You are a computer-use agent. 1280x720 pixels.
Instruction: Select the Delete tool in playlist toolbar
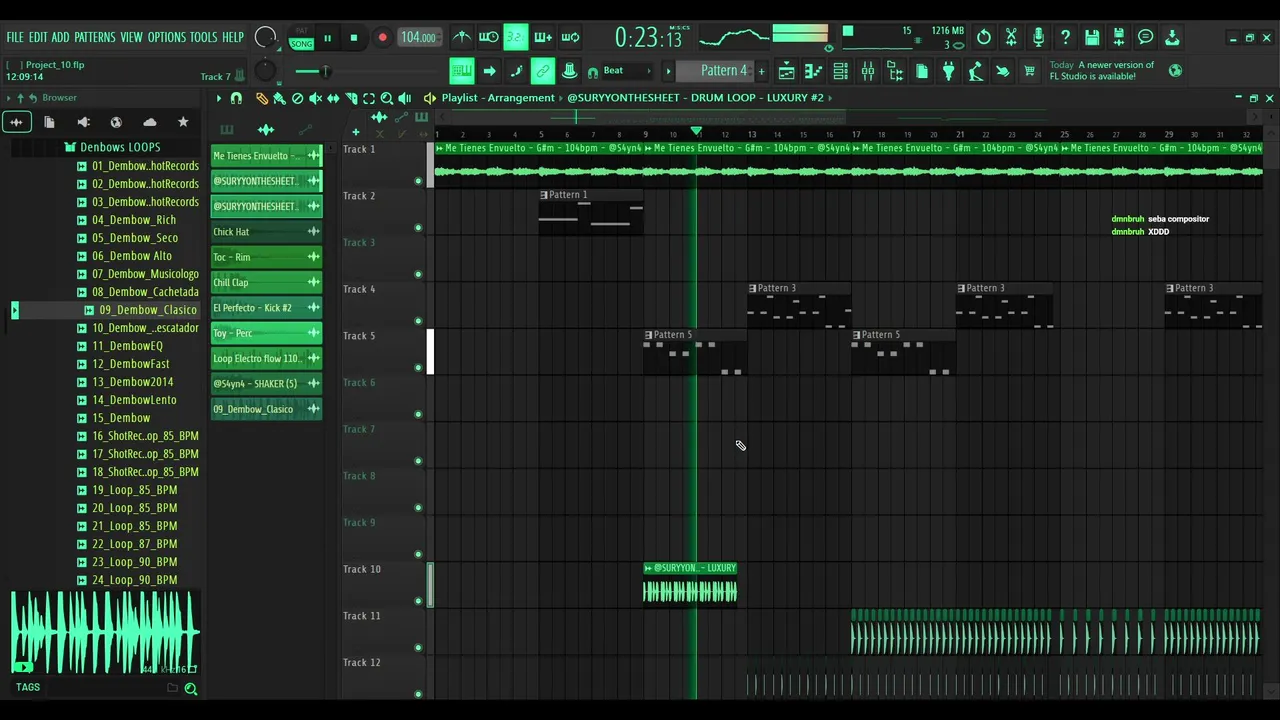click(297, 98)
